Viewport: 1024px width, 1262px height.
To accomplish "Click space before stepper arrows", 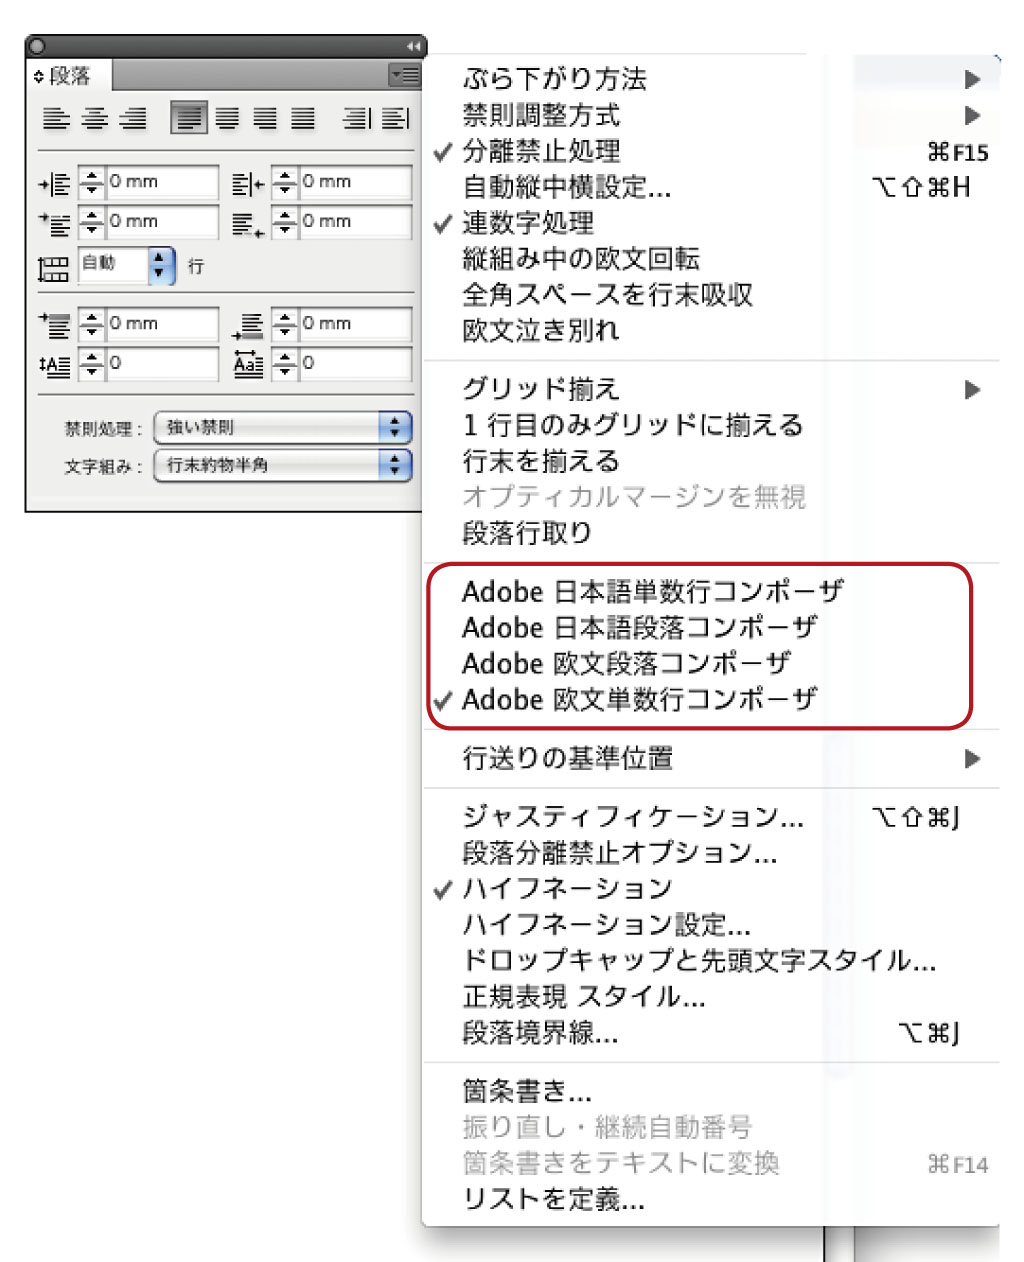I will click(92, 325).
